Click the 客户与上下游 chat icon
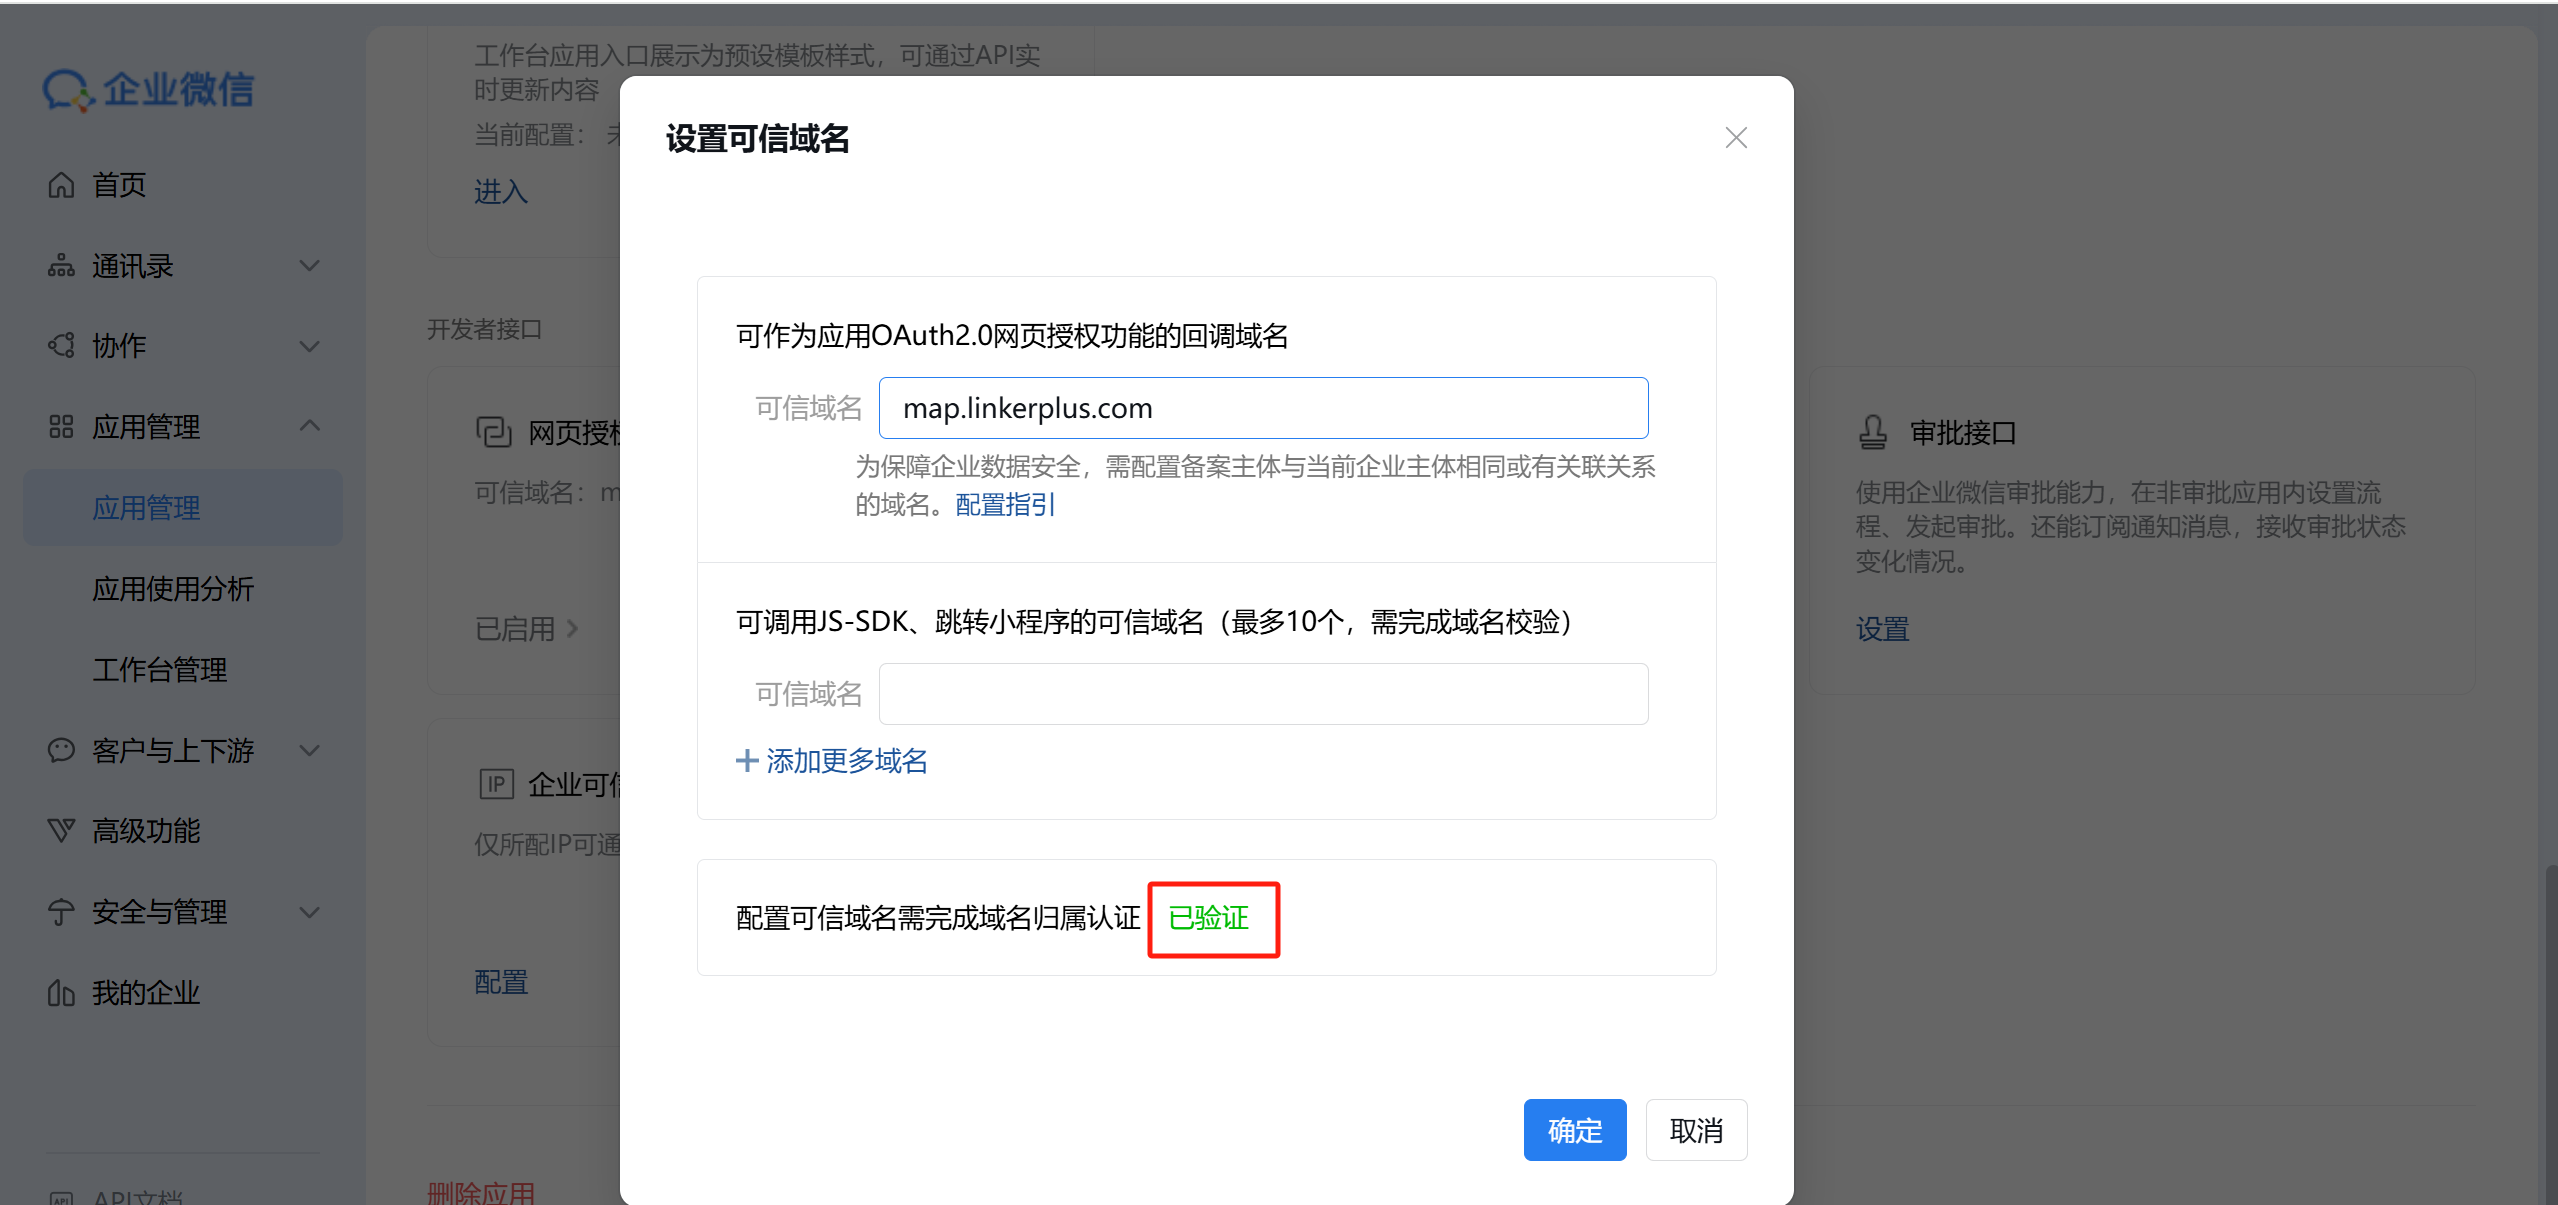Image resolution: width=2558 pixels, height=1205 pixels. (x=61, y=750)
